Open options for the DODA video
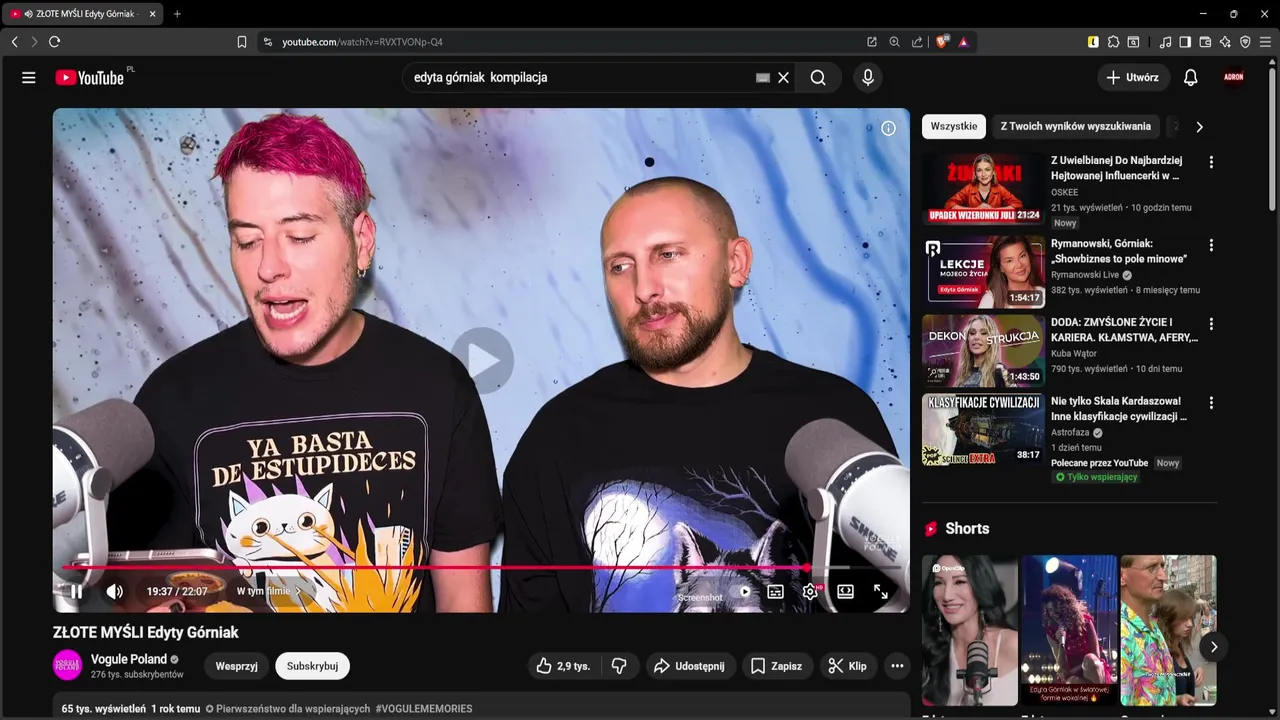 click(1211, 324)
